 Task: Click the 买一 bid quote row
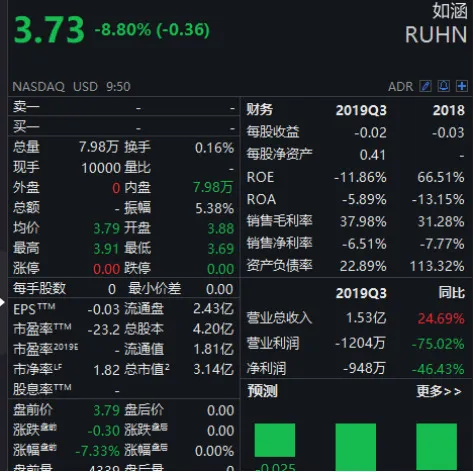pos(124,127)
